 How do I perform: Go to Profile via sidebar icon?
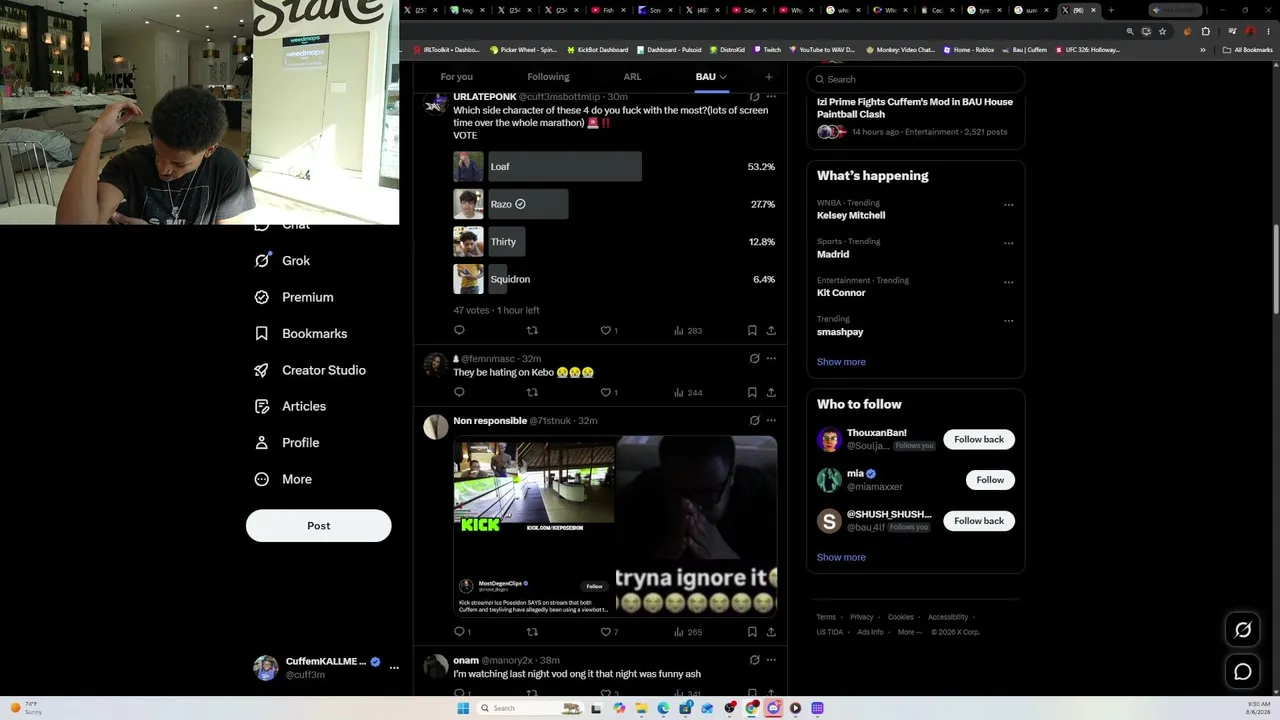(262, 443)
